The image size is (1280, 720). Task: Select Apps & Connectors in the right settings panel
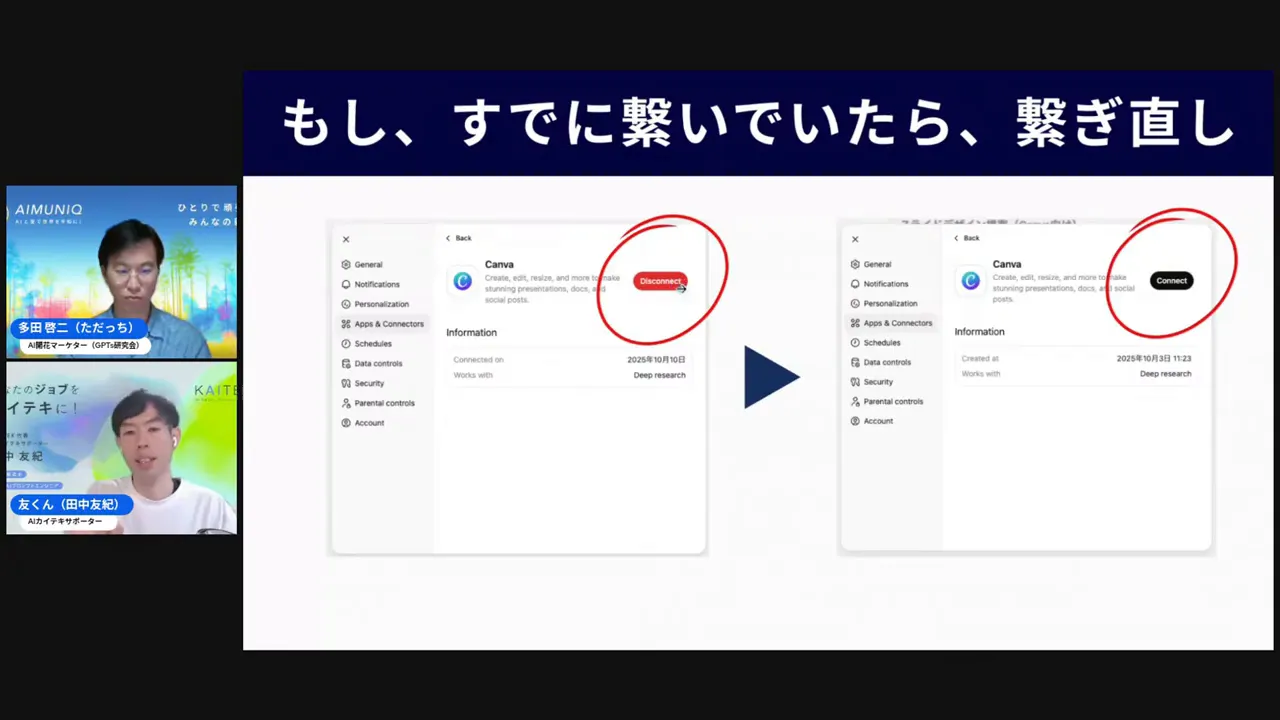[891, 323]
